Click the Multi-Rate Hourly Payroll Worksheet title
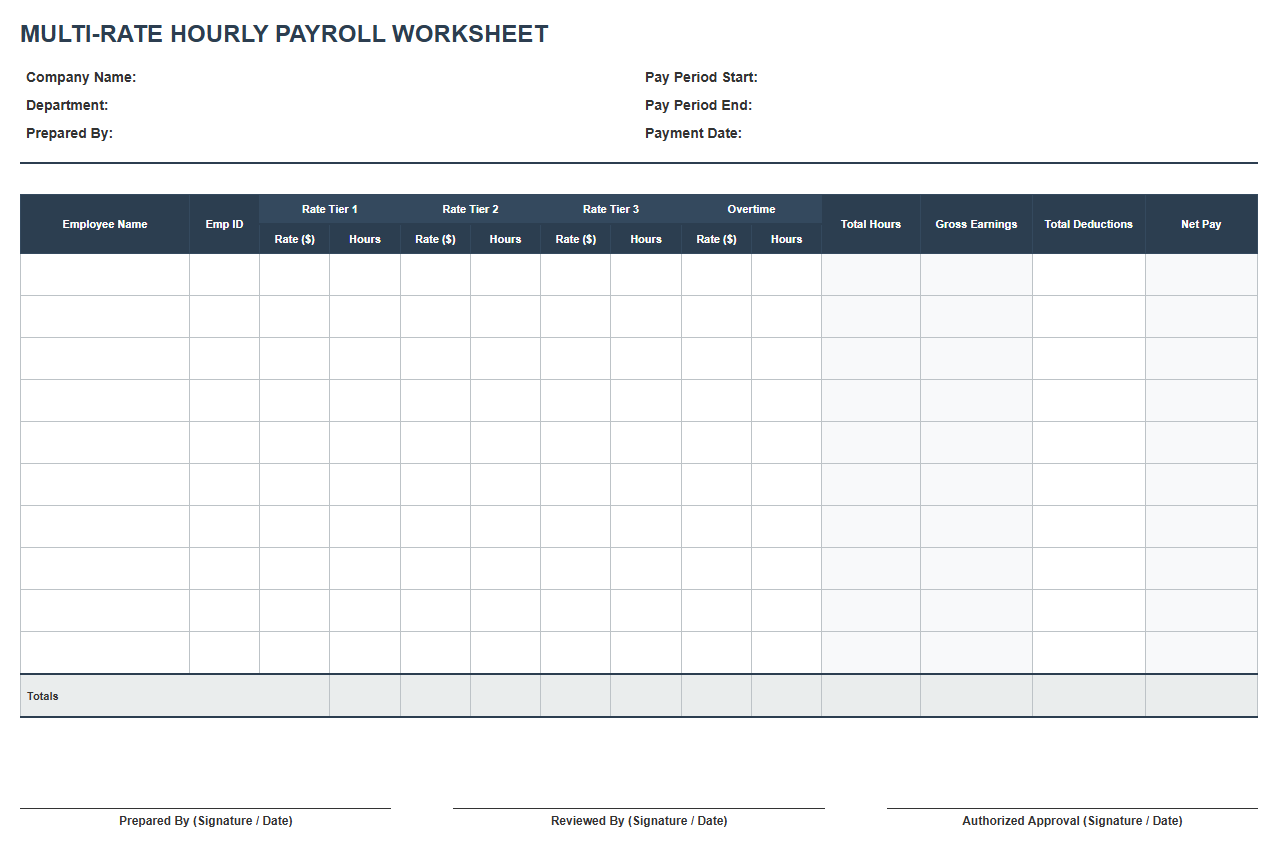Image resolution: width=1278 pixels, height=848 pixels. [284, 34]
